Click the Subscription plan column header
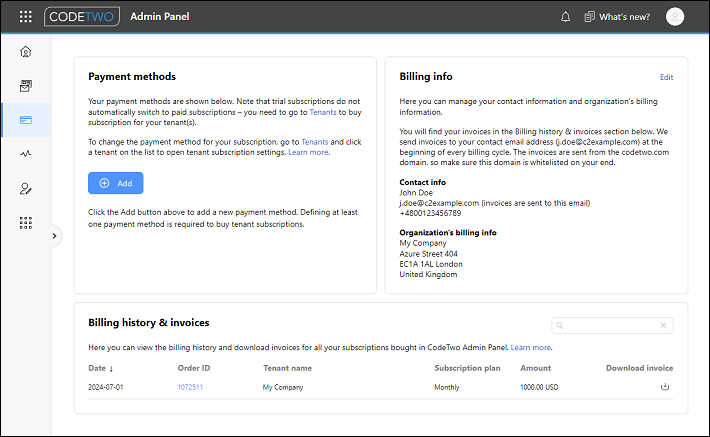This screenshot has width=710, height=437. (467, 368)
